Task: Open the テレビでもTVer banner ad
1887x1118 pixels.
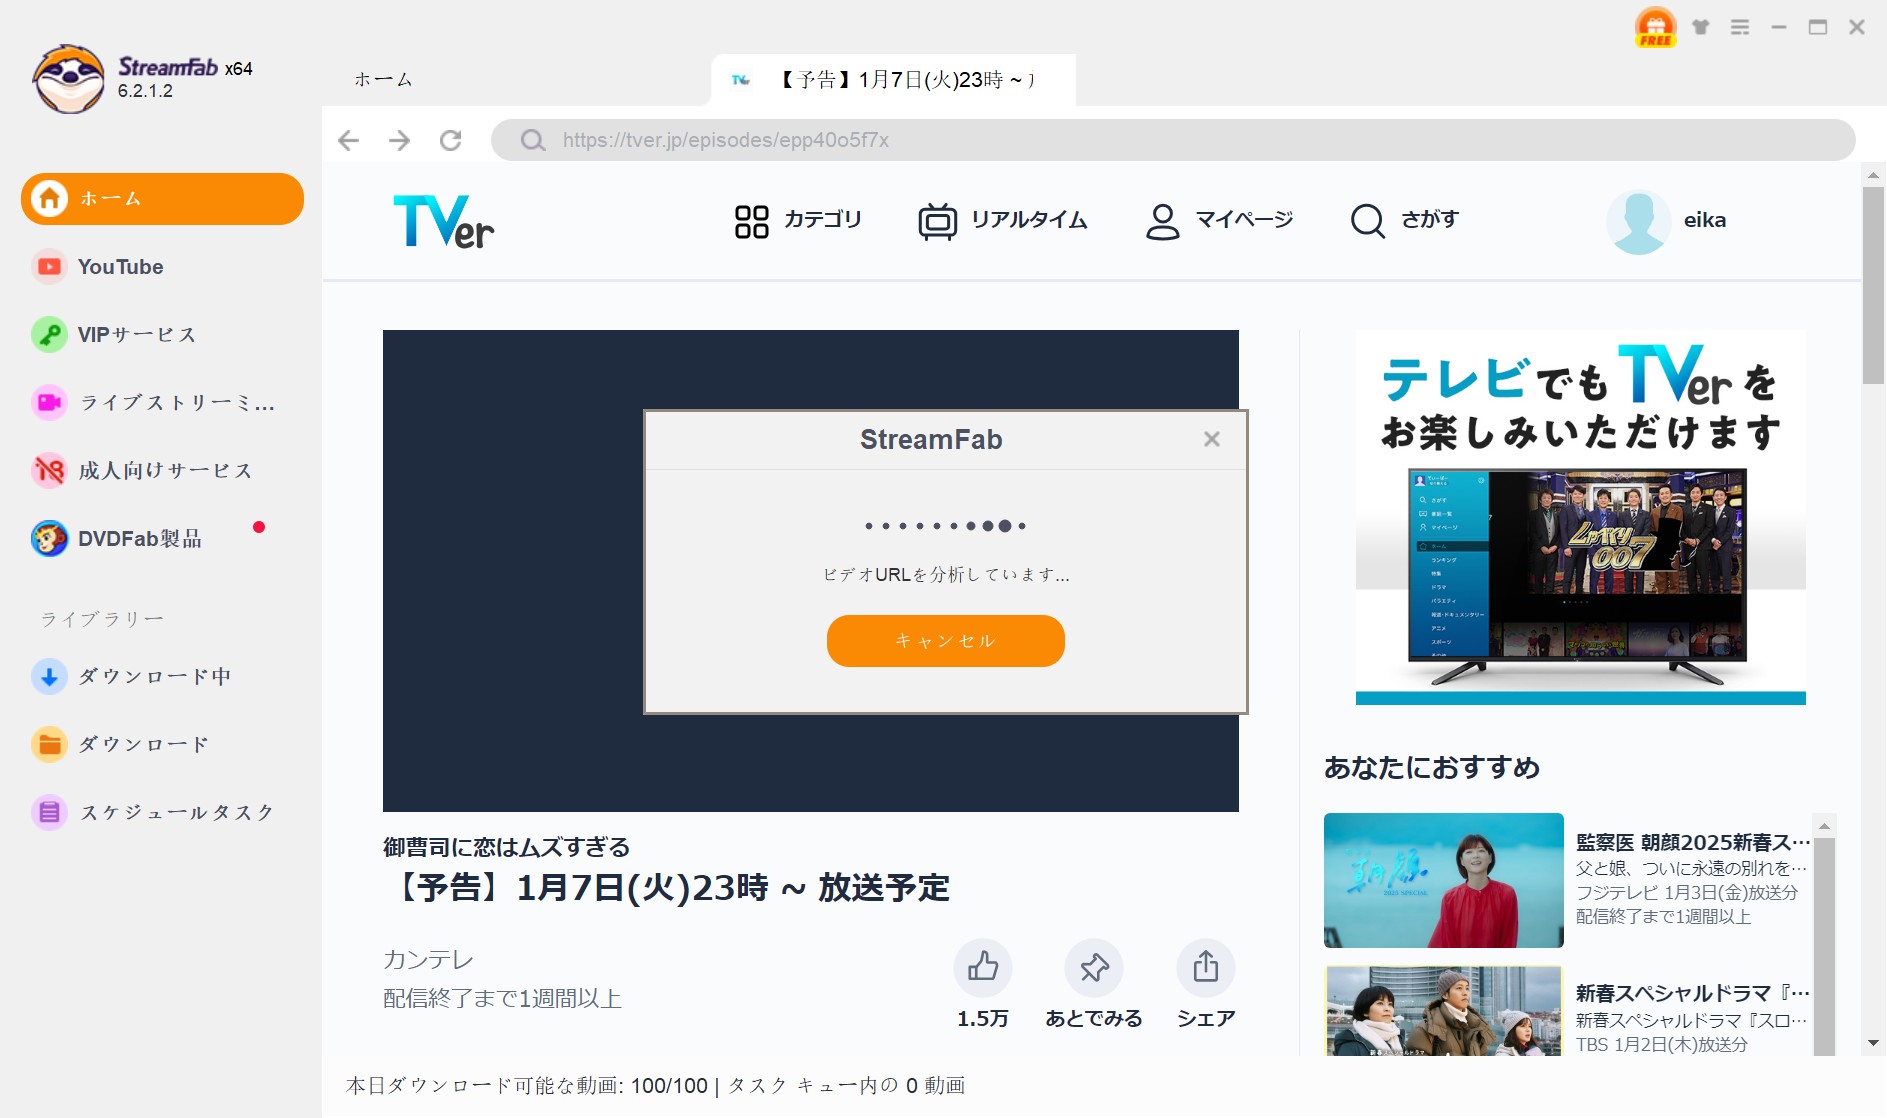Action: [1580, 518]
